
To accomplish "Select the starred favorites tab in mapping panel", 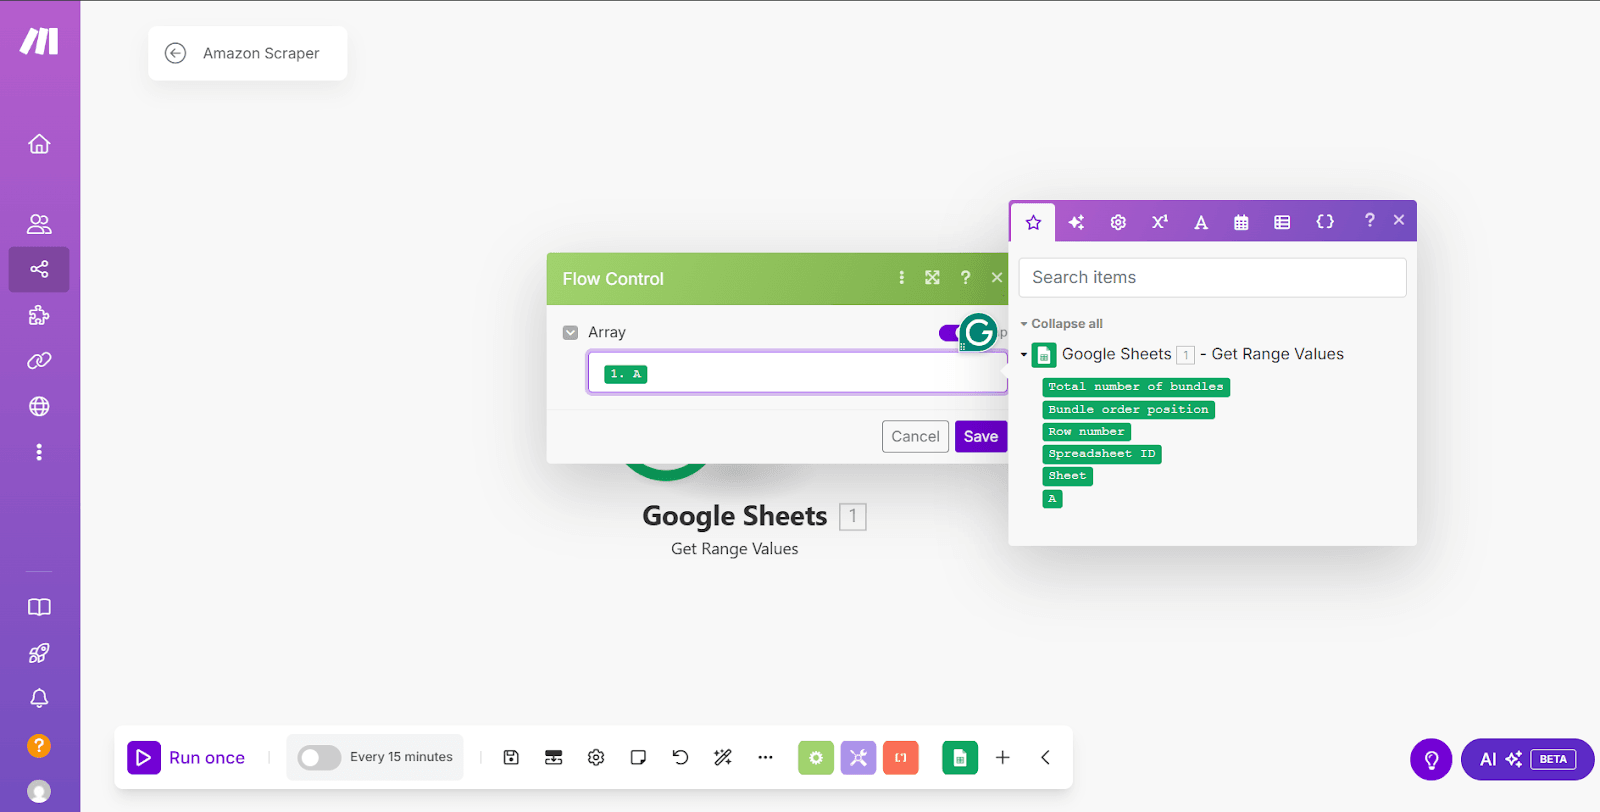I will [1033, 222].
